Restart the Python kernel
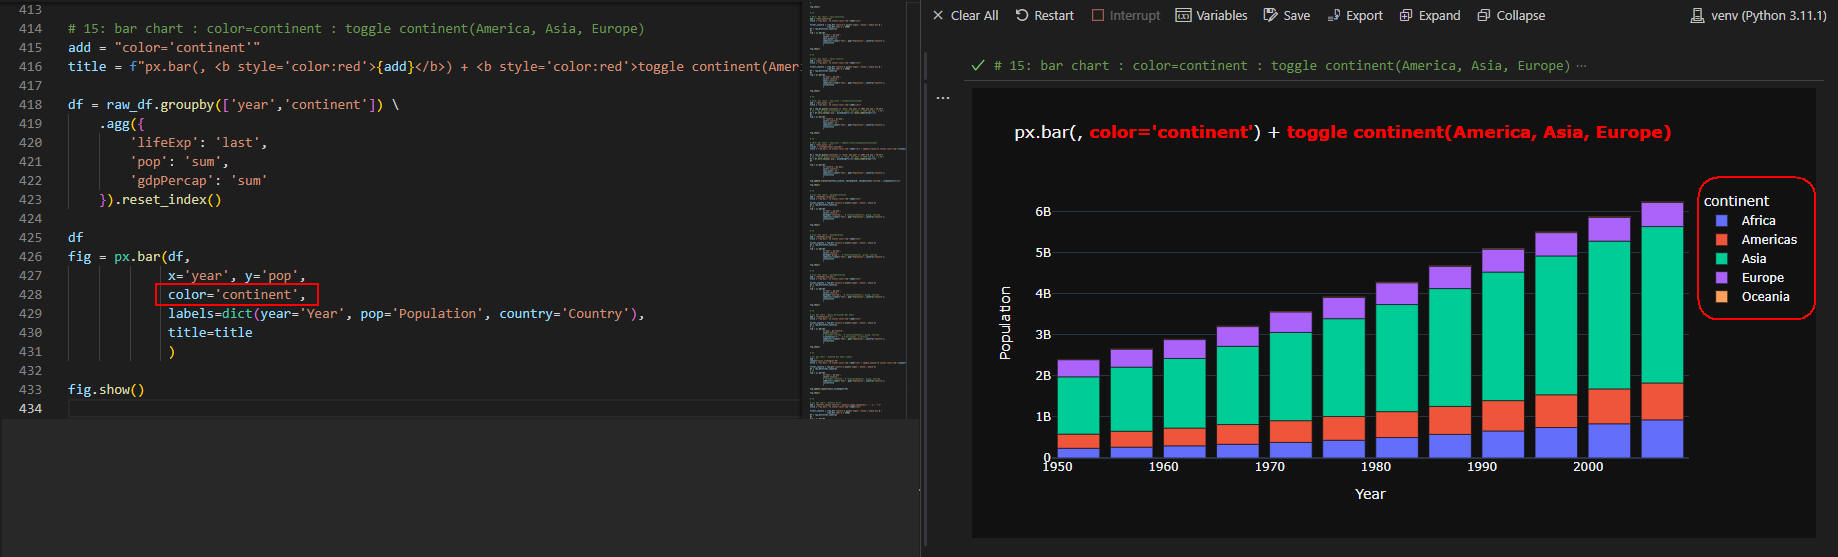 click(x=1044, y=15)
